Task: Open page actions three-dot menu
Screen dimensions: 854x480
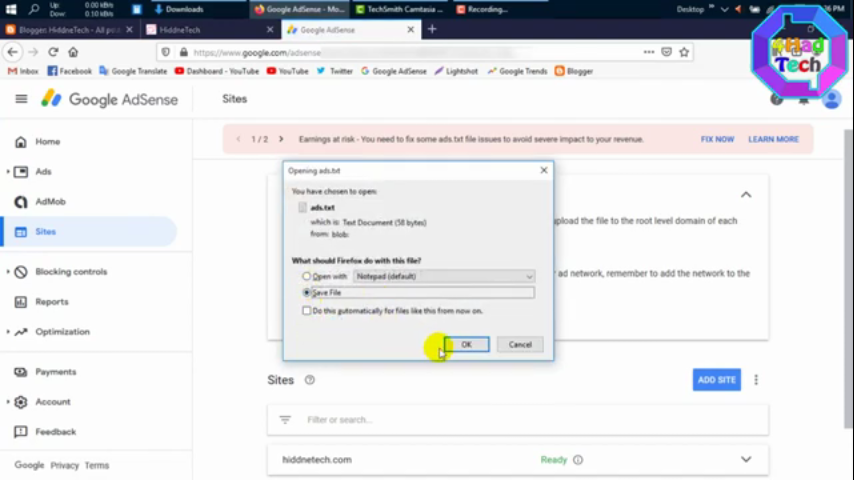Action: (649, 52)
